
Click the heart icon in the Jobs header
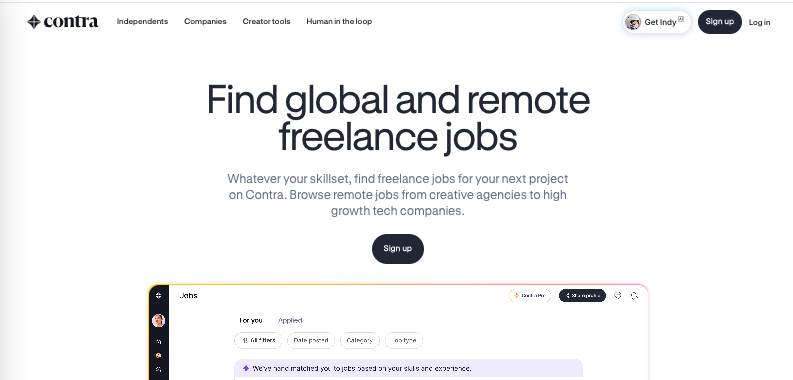pos(618,295)
